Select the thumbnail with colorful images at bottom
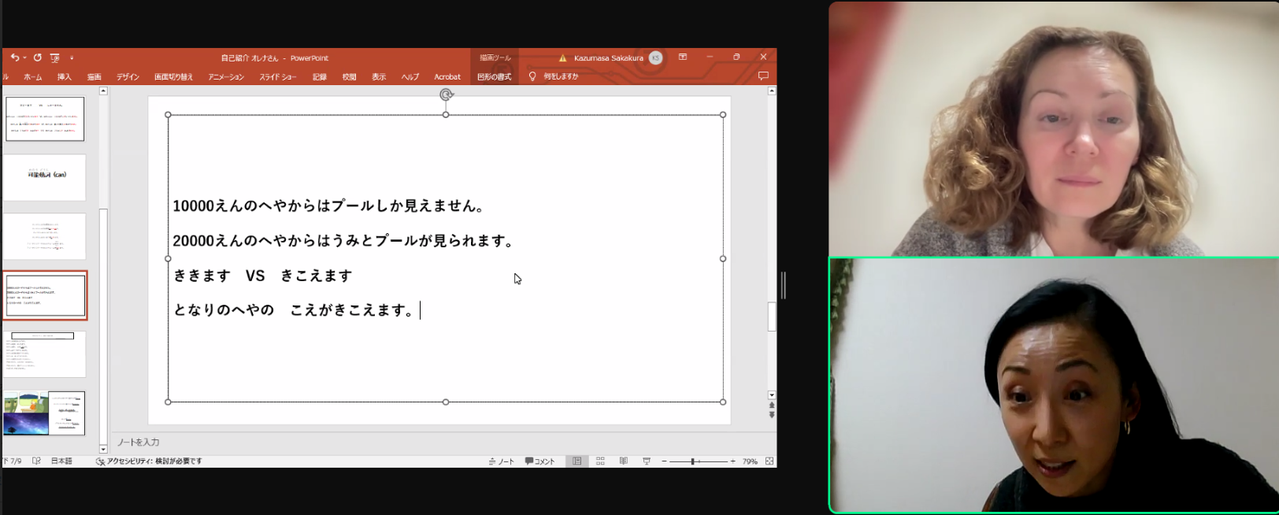1279x515 pixels. coord(45,413)
